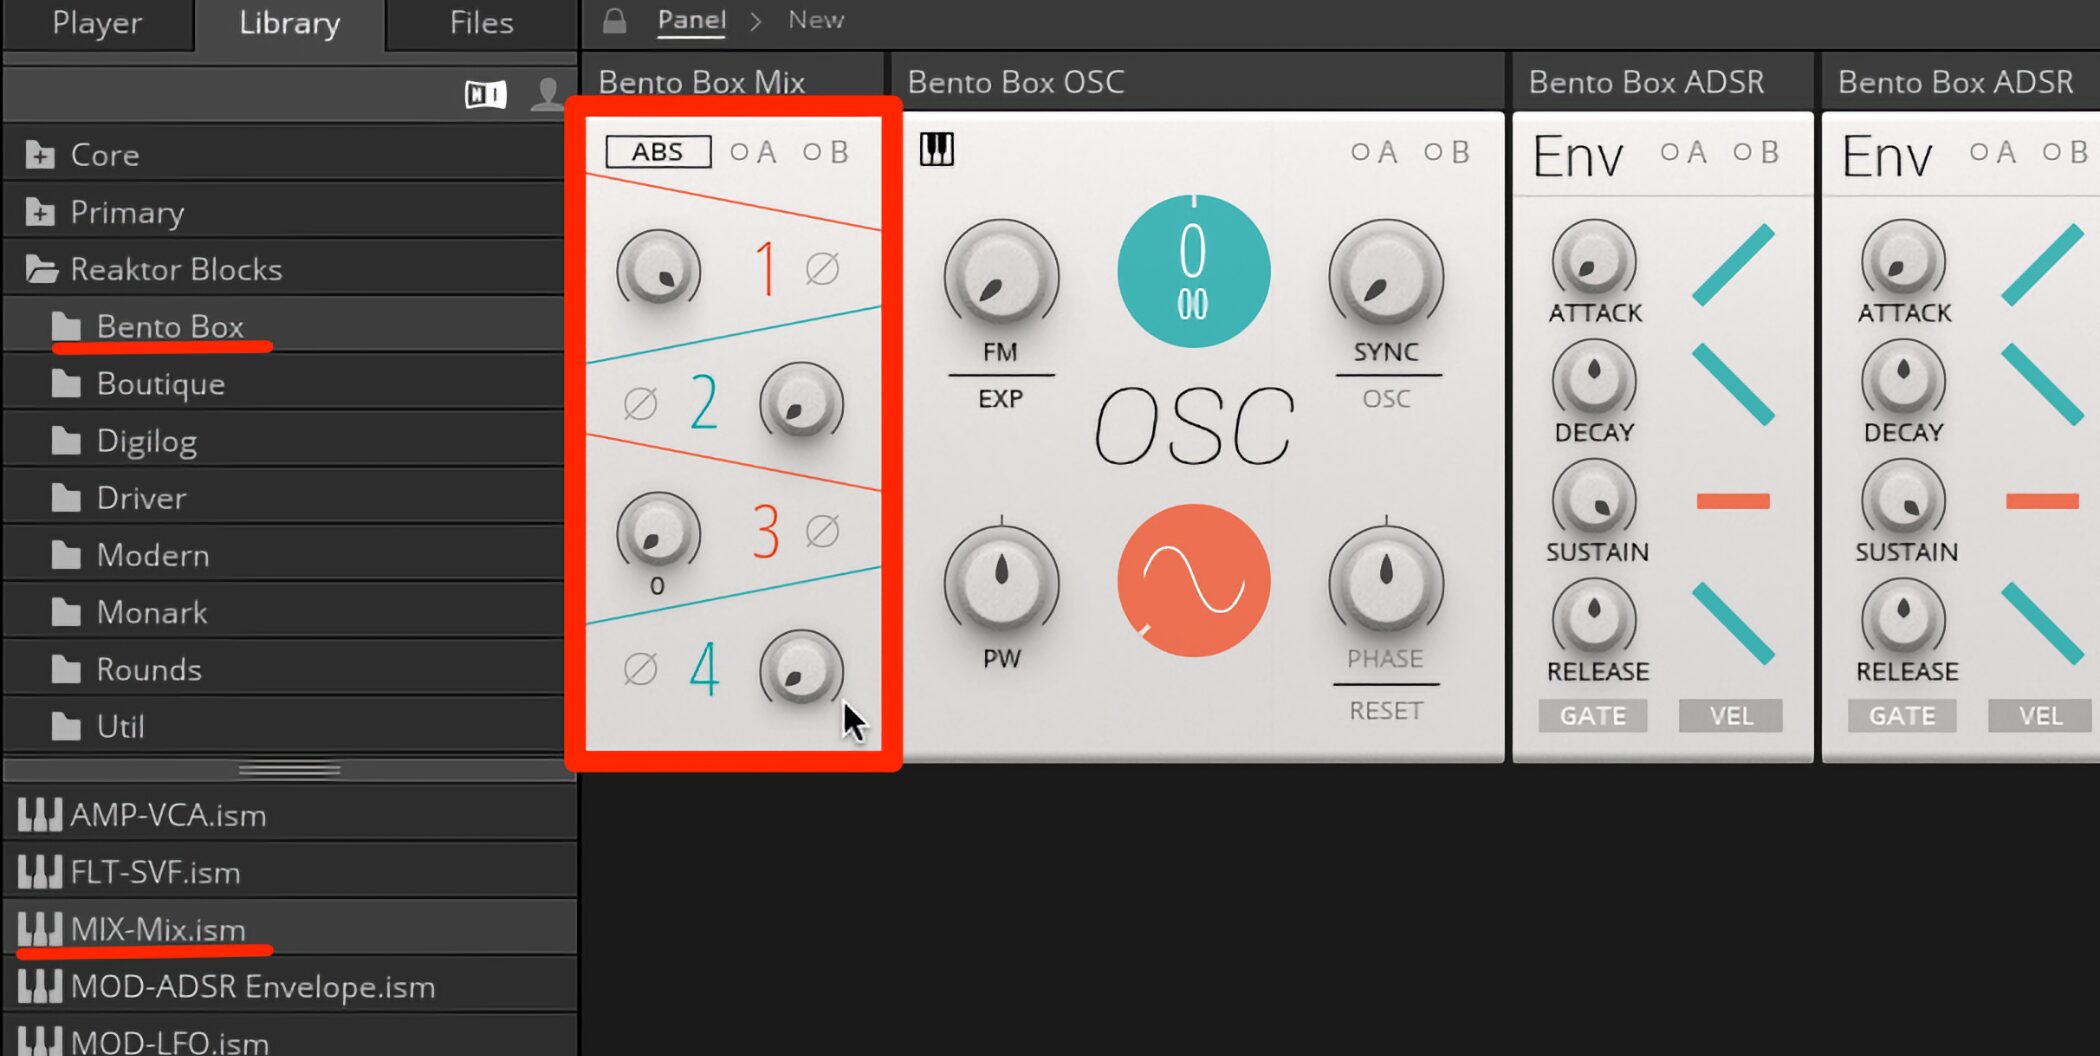Click the NI logo icon in Library toolbar
Image resolution: width=2100 pixels, height=1056 pixels.
[486, 94]
